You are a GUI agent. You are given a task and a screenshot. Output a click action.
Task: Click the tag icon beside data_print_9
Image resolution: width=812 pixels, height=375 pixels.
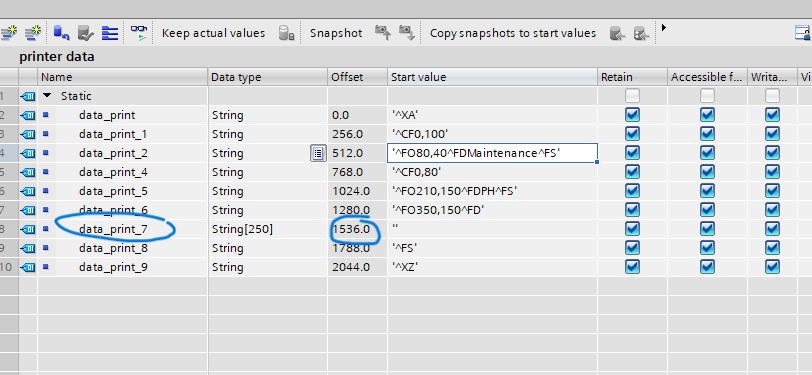point(28,267)
